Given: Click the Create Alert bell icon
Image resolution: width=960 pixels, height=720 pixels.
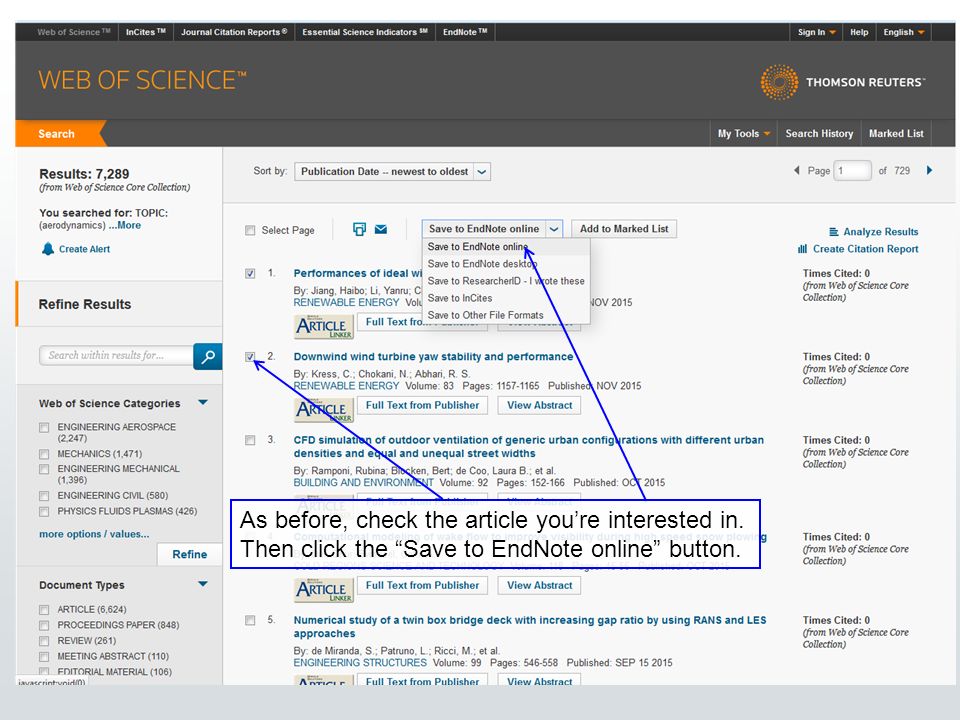Looking at the screenshot, I should [x=48, y=249].
